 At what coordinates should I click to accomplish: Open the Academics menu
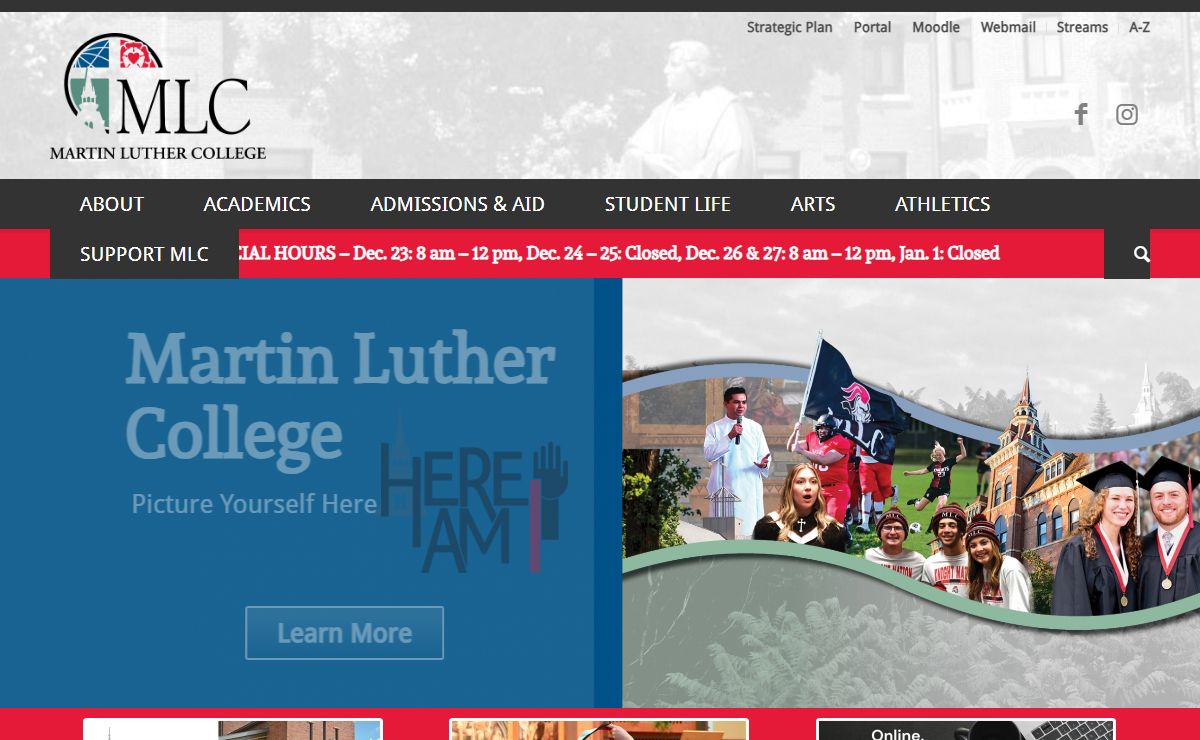(x=257, y=204)
